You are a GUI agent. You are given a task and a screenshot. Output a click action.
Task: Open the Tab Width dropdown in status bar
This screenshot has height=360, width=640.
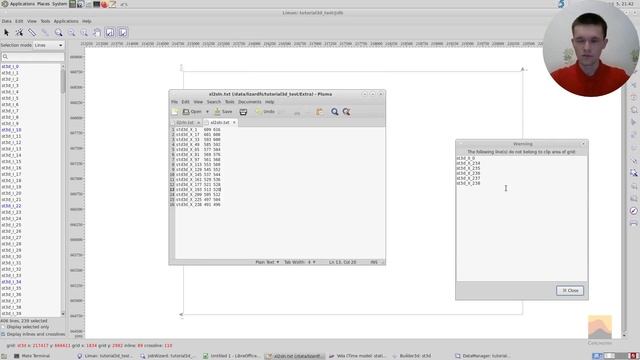(x=300, y=262)
